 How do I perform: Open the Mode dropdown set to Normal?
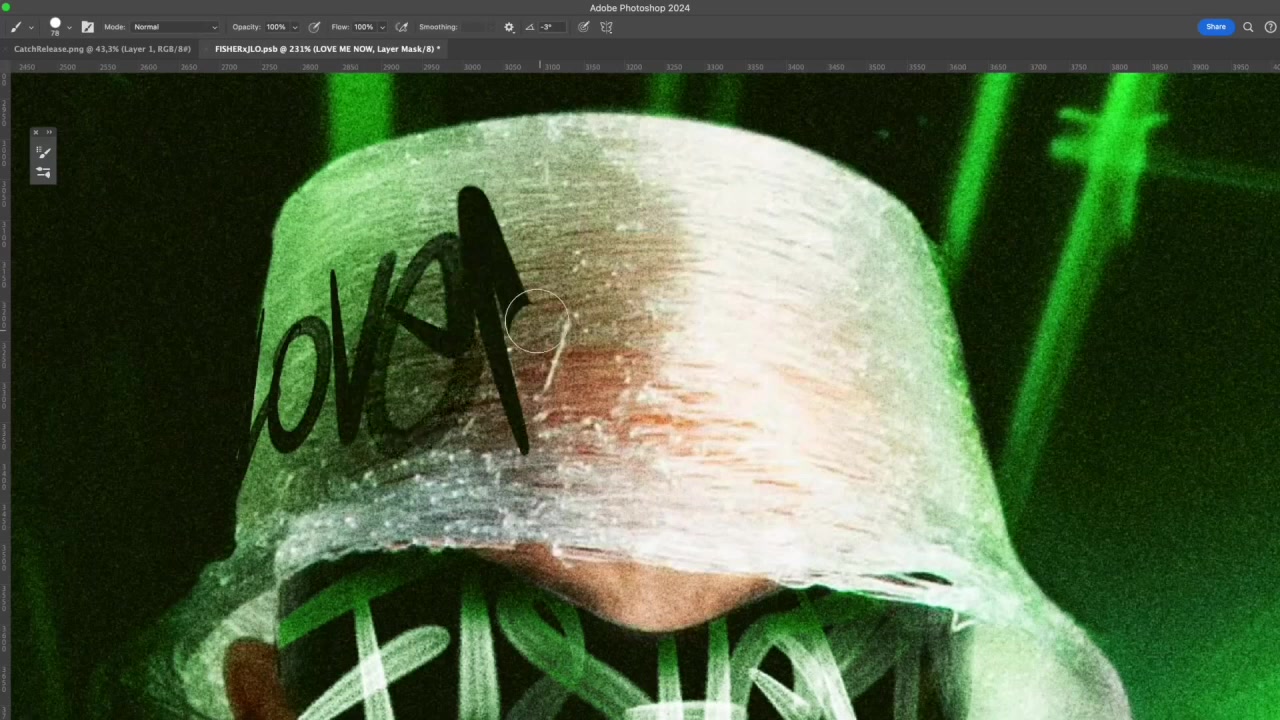(x=175, y=27)
